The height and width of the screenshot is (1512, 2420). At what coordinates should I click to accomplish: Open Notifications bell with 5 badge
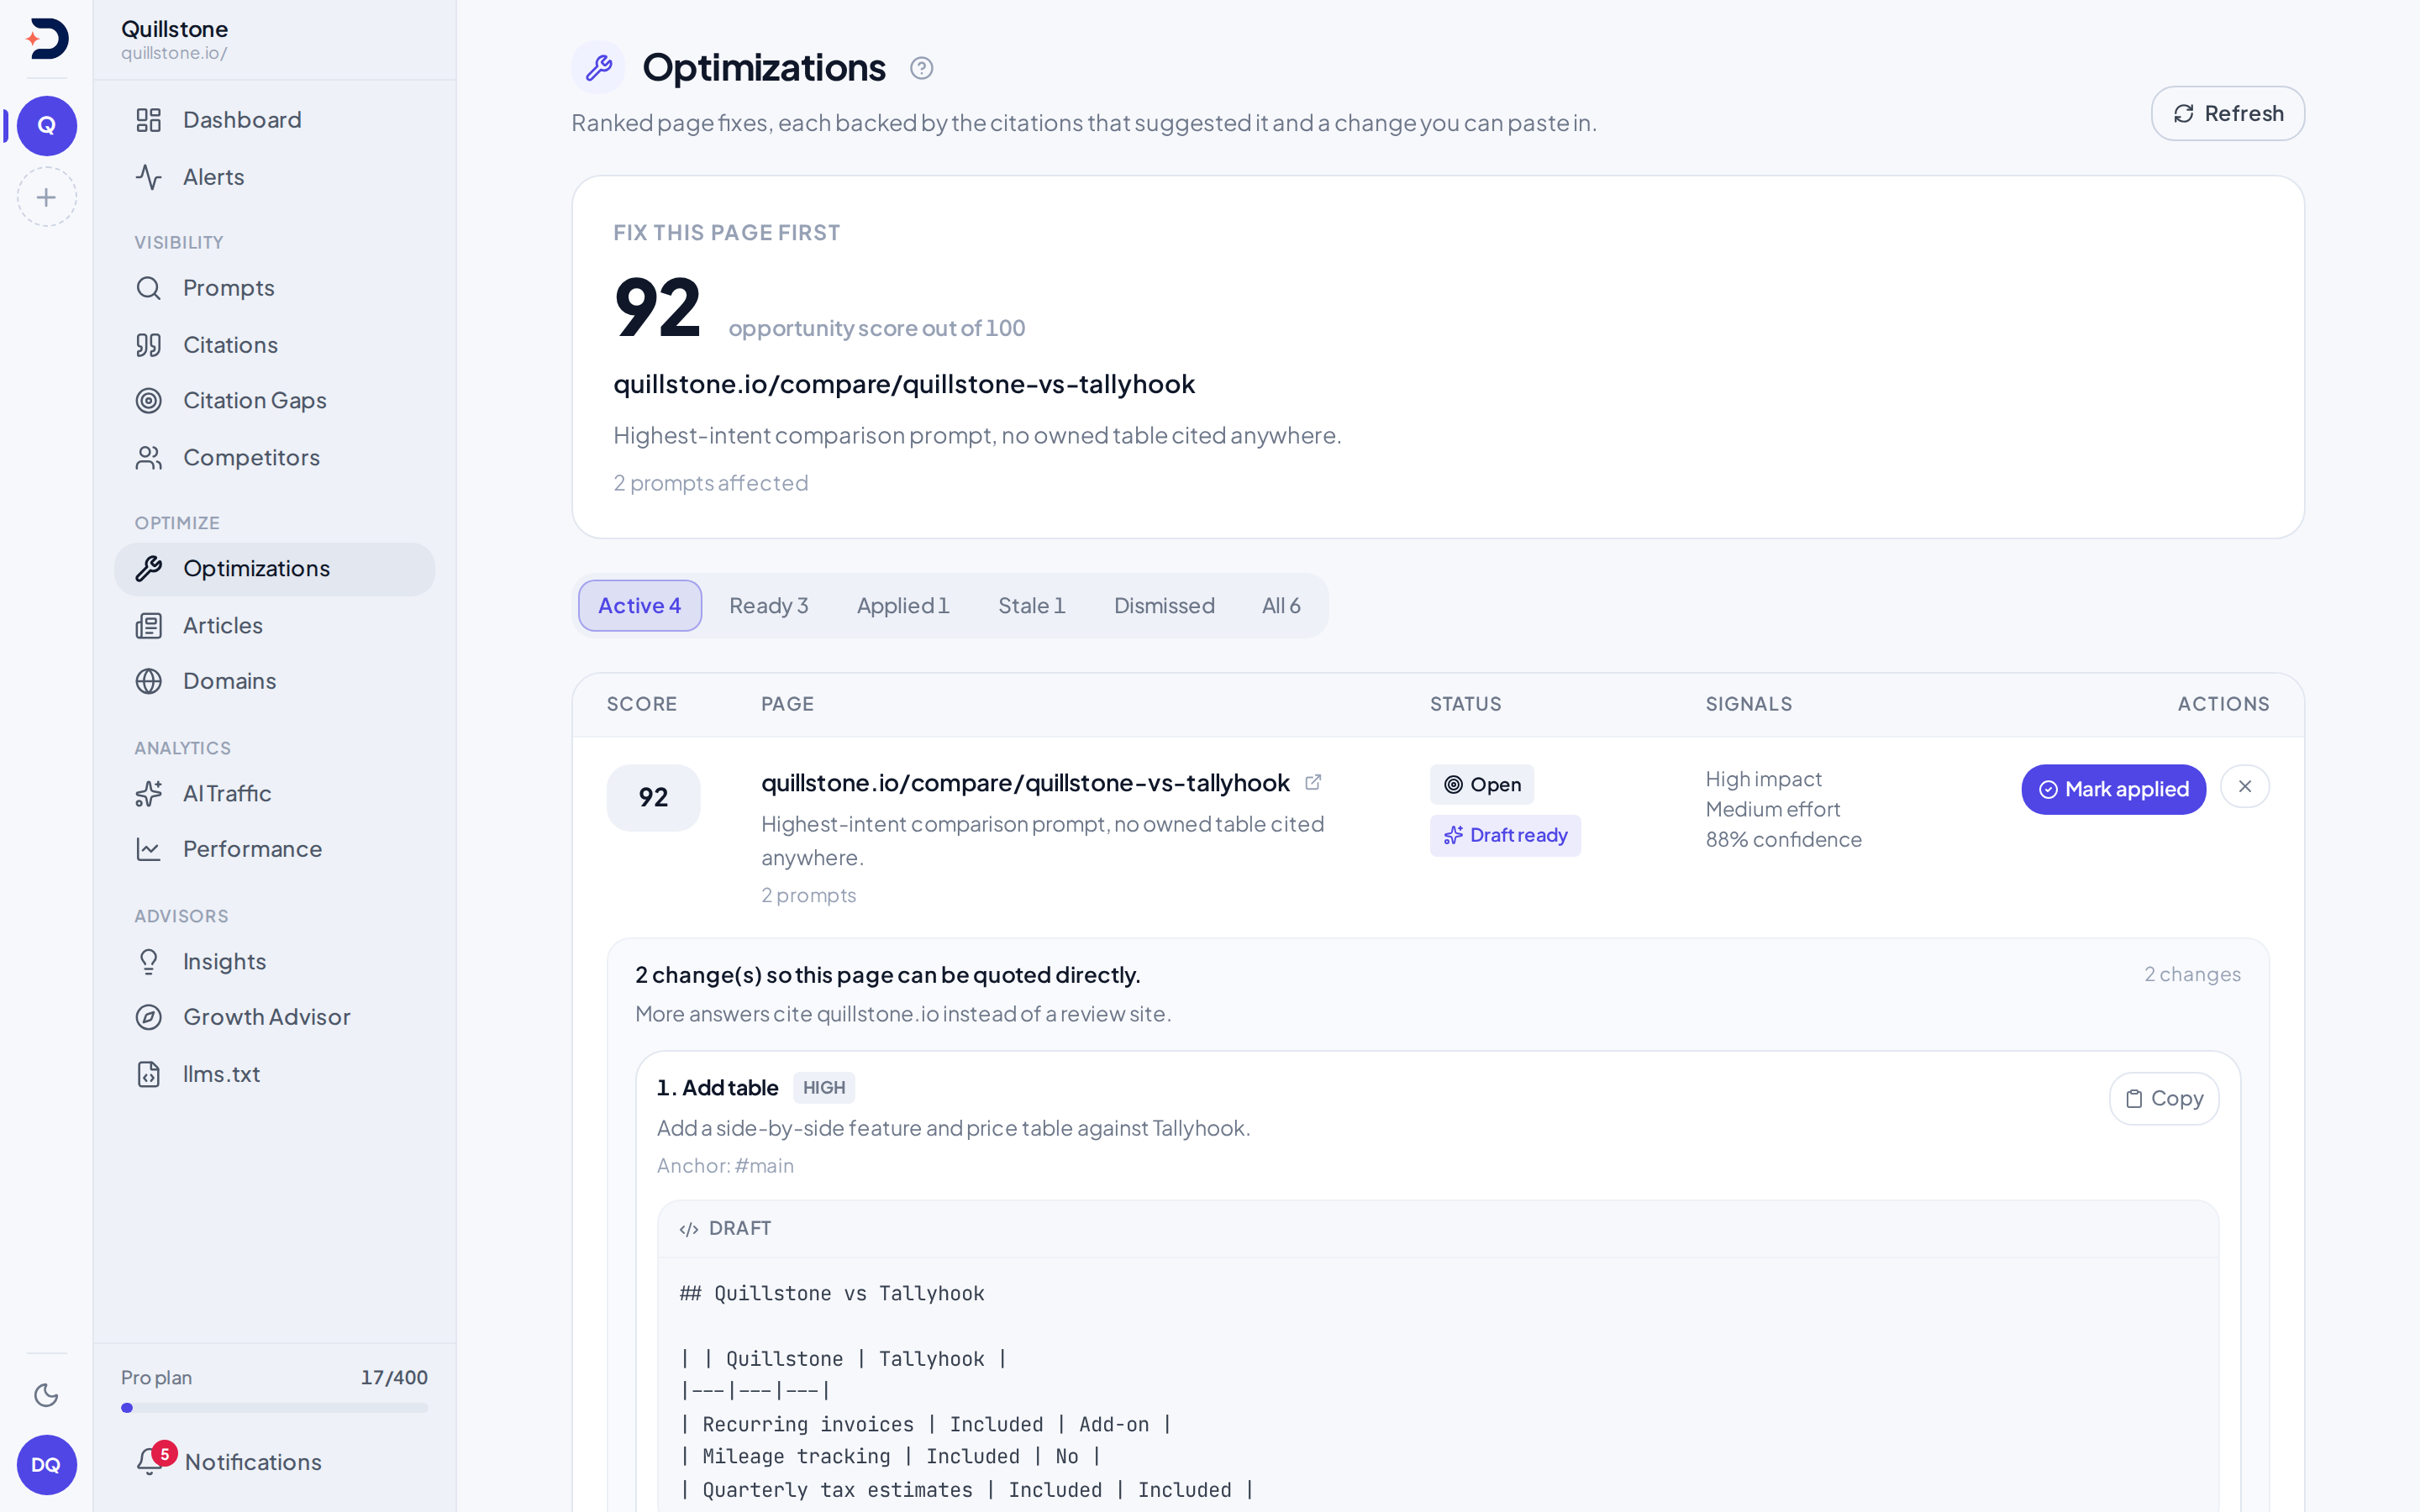[274, 1462]
